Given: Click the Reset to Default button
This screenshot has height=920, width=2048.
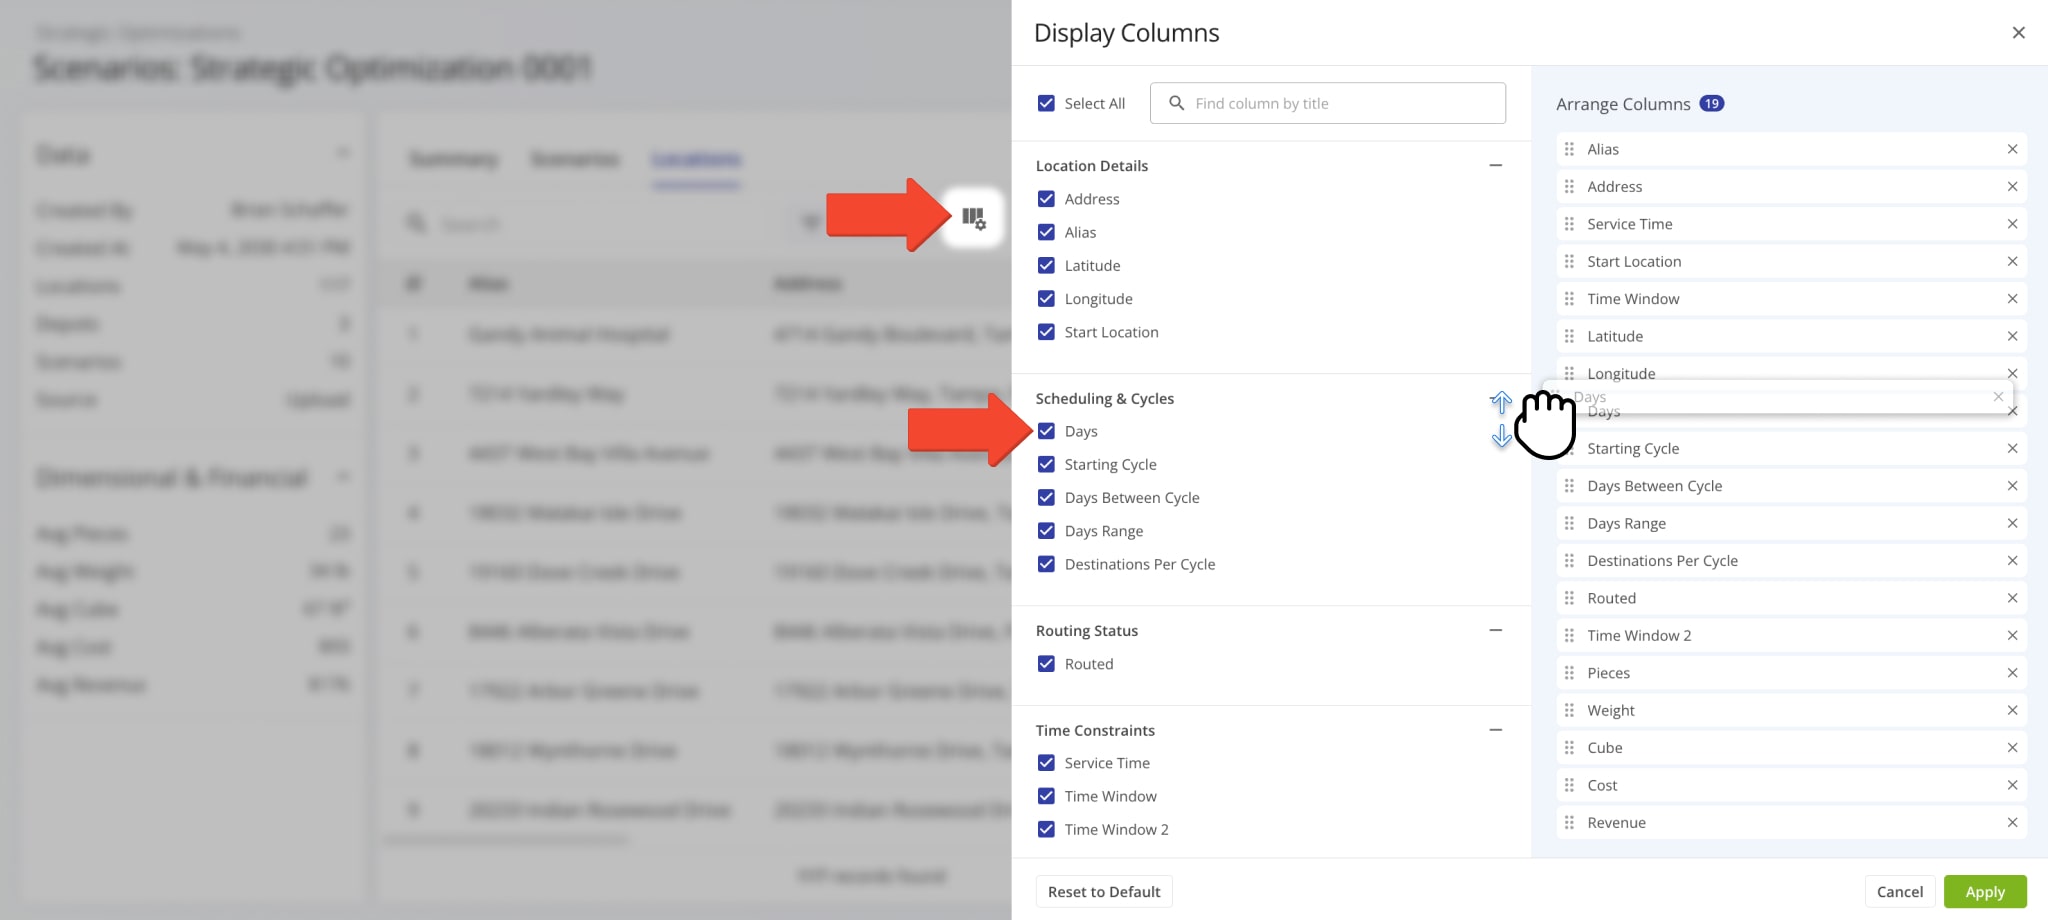Looking at the screenshot, I should pos(1103,892).
